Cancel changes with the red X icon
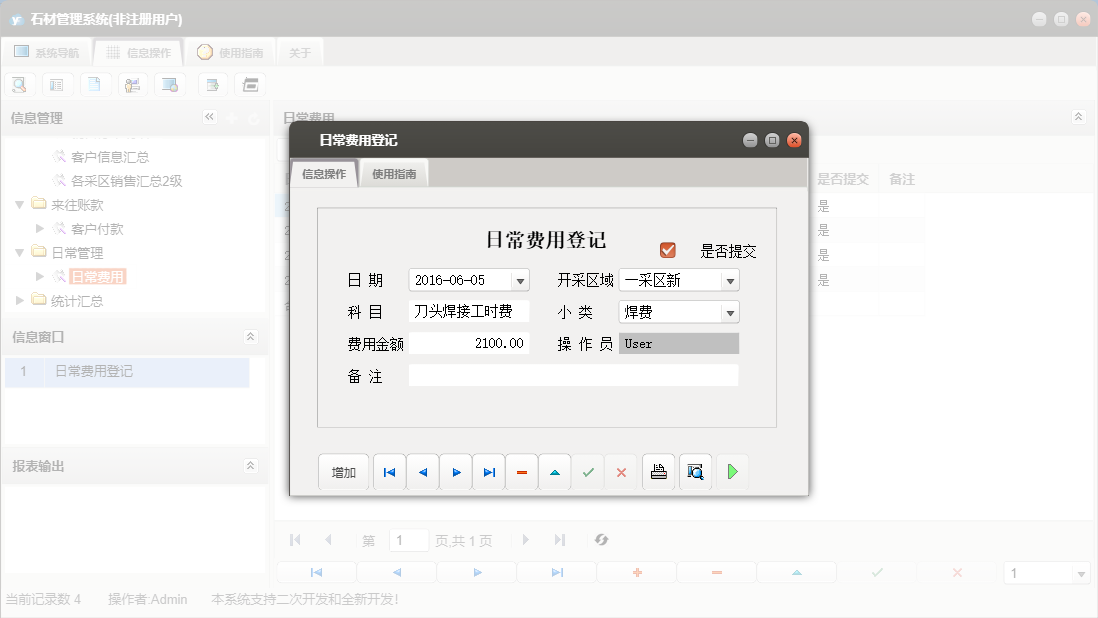Screen dimensions: 1098x618 coord(621,471)
